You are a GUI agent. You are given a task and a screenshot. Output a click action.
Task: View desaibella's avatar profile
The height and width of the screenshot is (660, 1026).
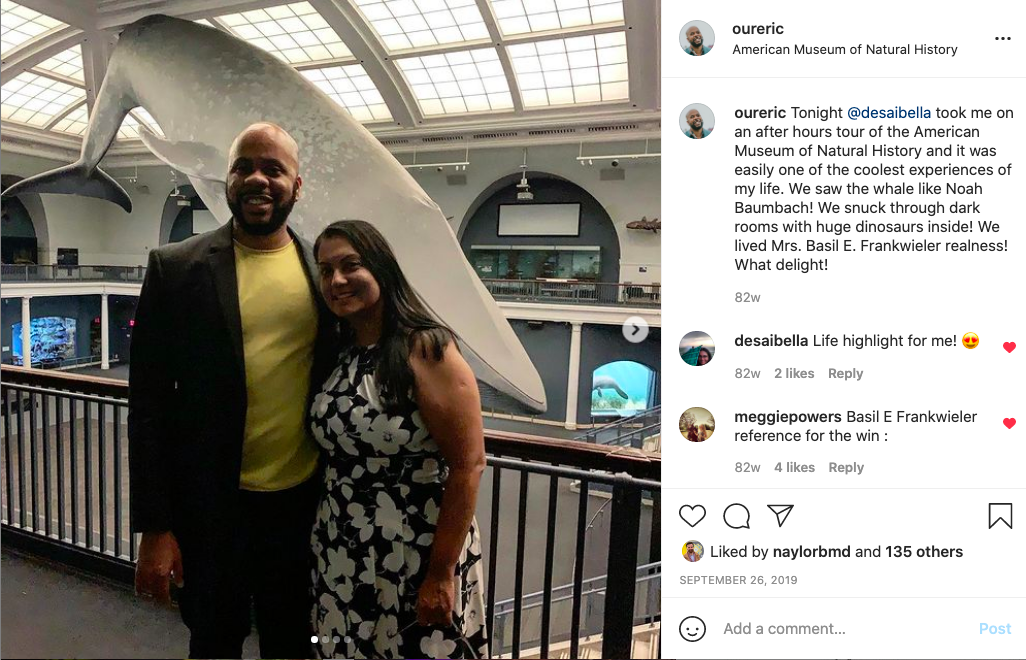point(697,348)
